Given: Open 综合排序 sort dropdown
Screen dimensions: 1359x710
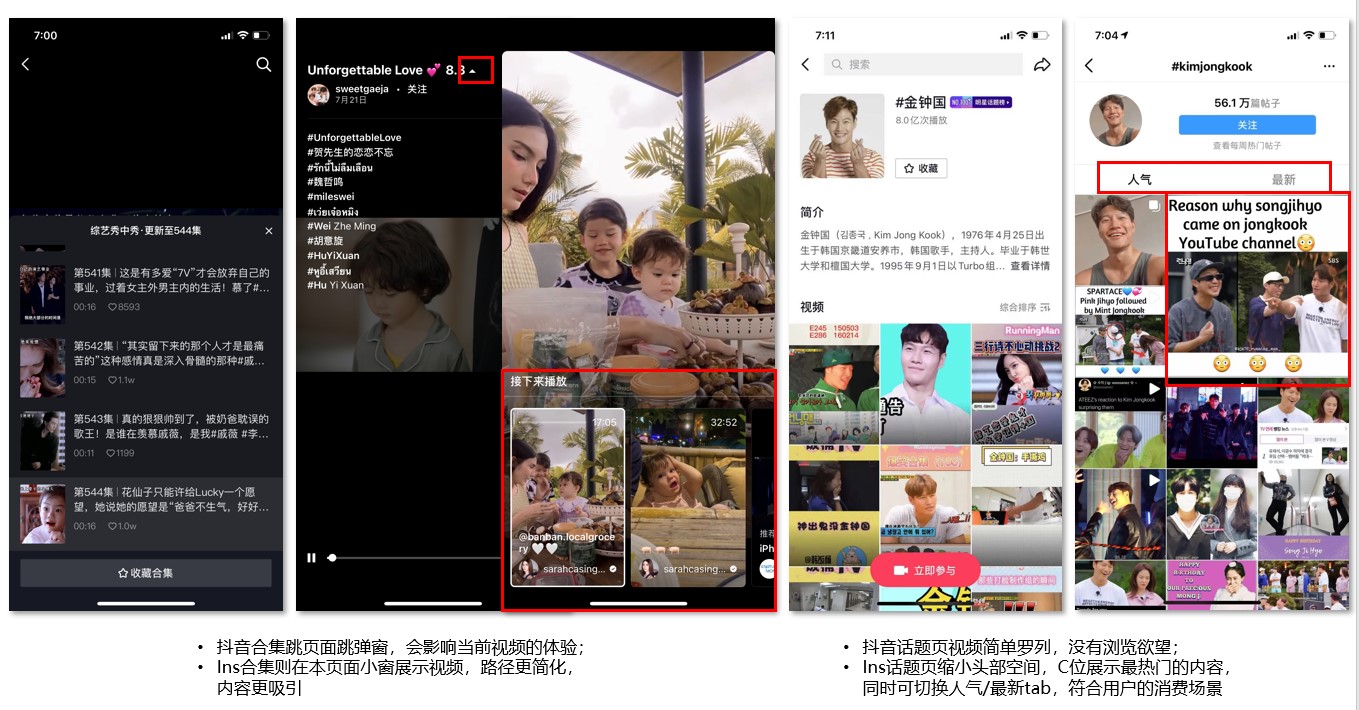Looking at the screenshot, I should pos(1025,307).
